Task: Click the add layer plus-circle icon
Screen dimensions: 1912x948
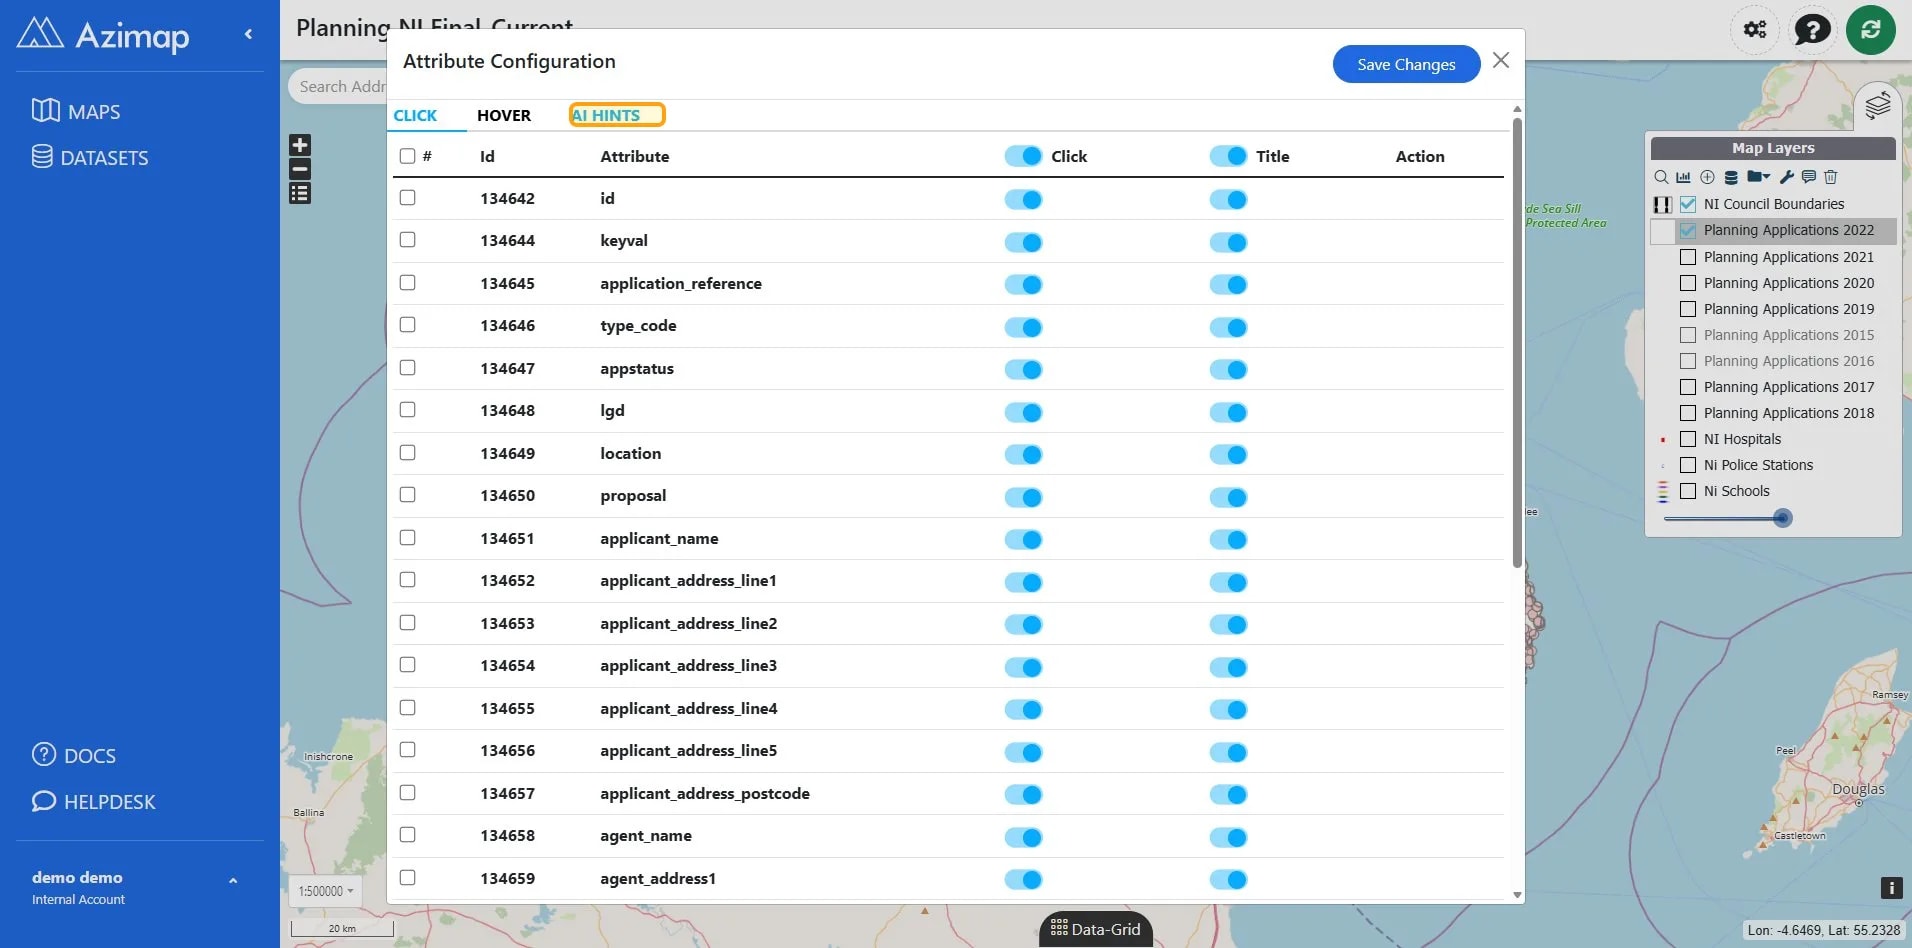Action: click(1707, 177)
